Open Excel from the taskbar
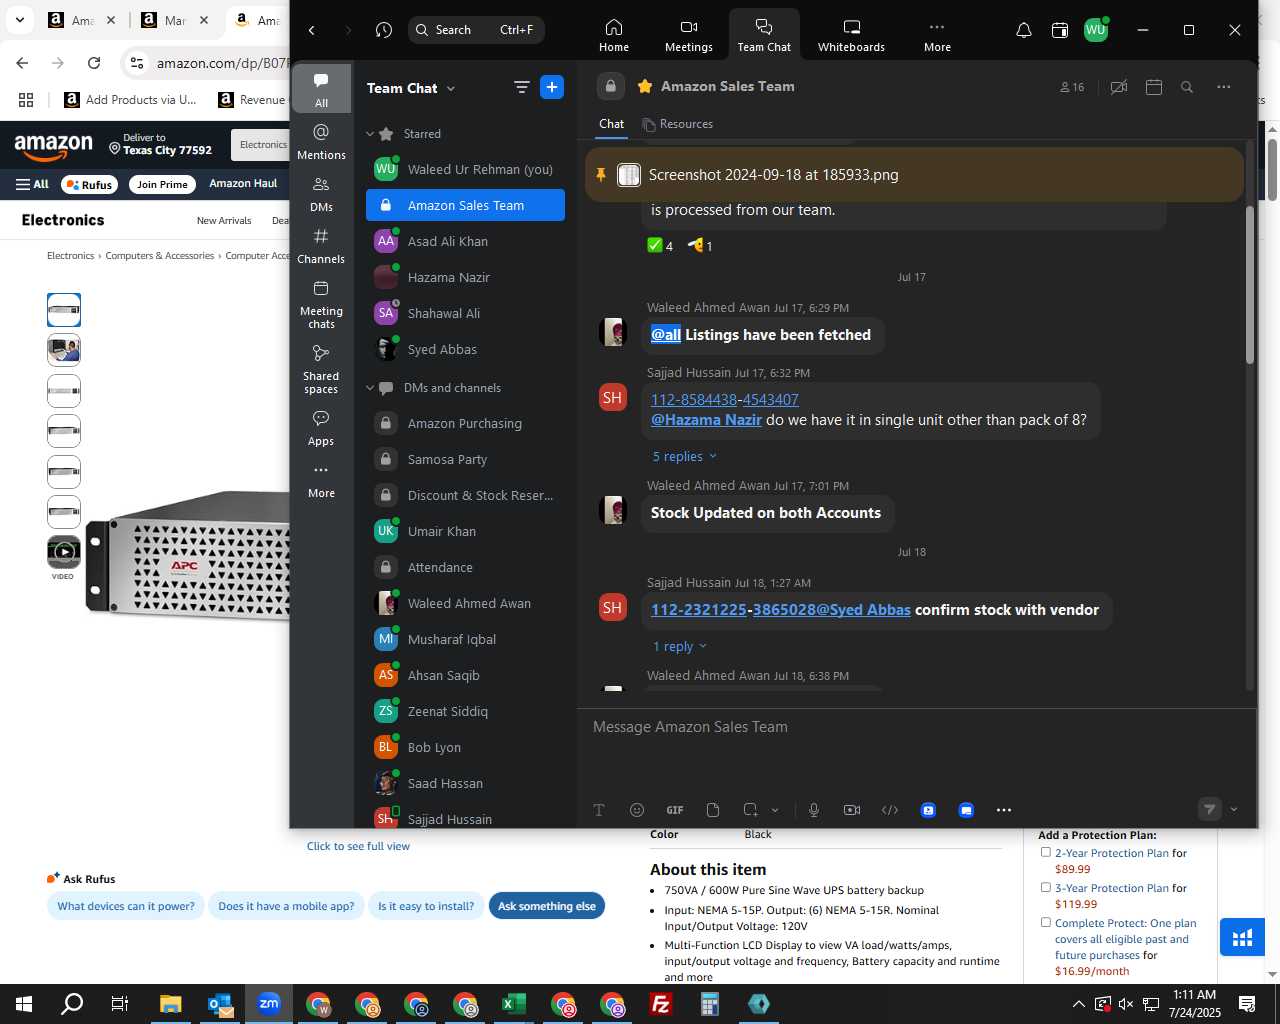 [x=514, y=1004]
